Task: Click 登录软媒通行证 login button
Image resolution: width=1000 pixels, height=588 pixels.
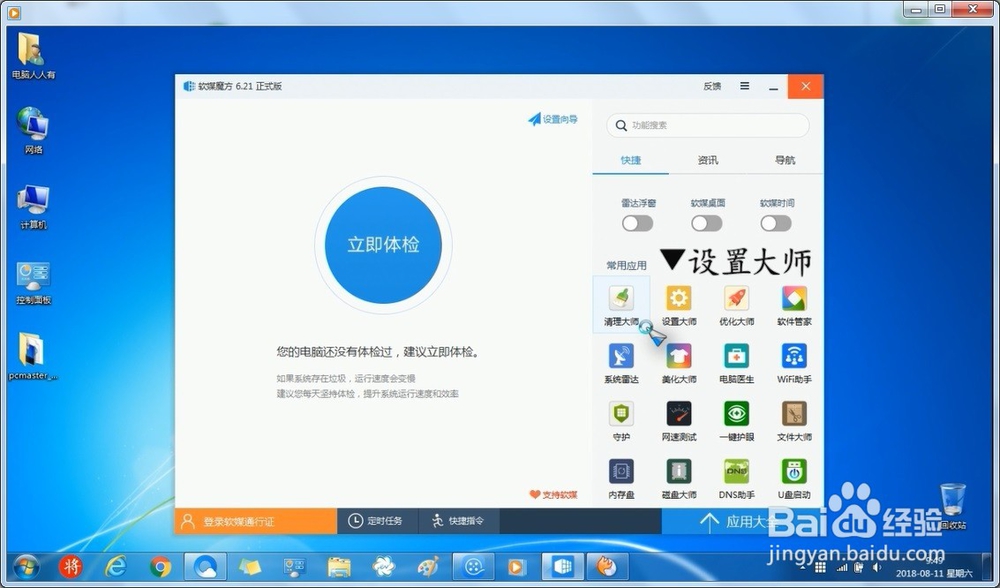Action: point(256,521)
